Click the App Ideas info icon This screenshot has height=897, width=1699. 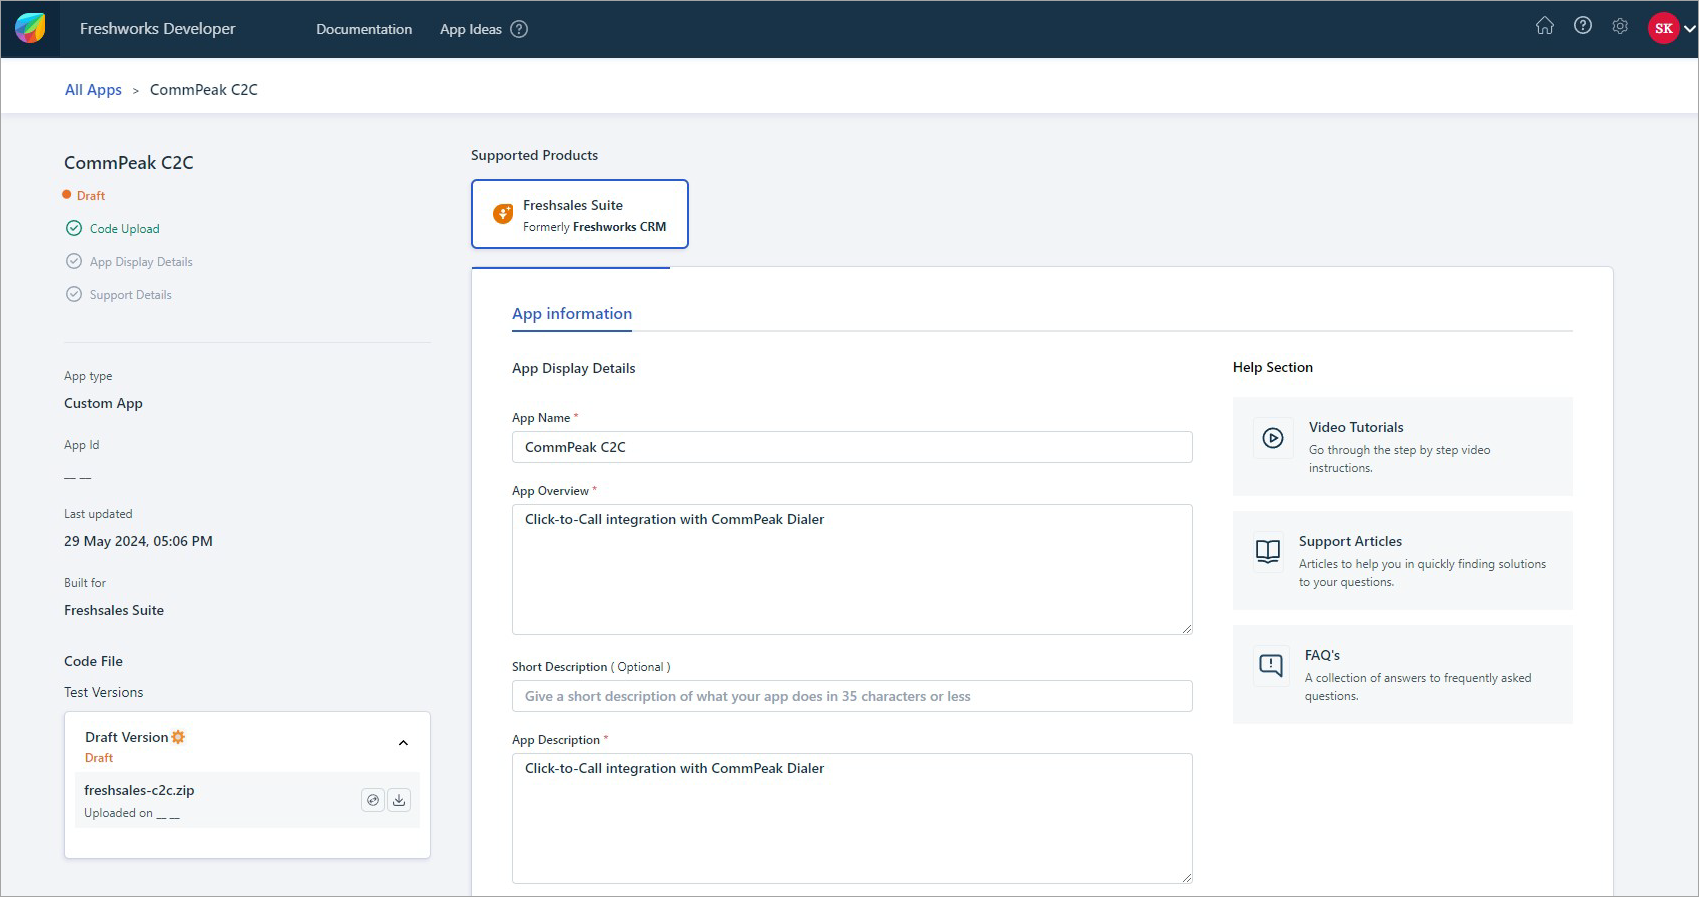pos(519,29)
